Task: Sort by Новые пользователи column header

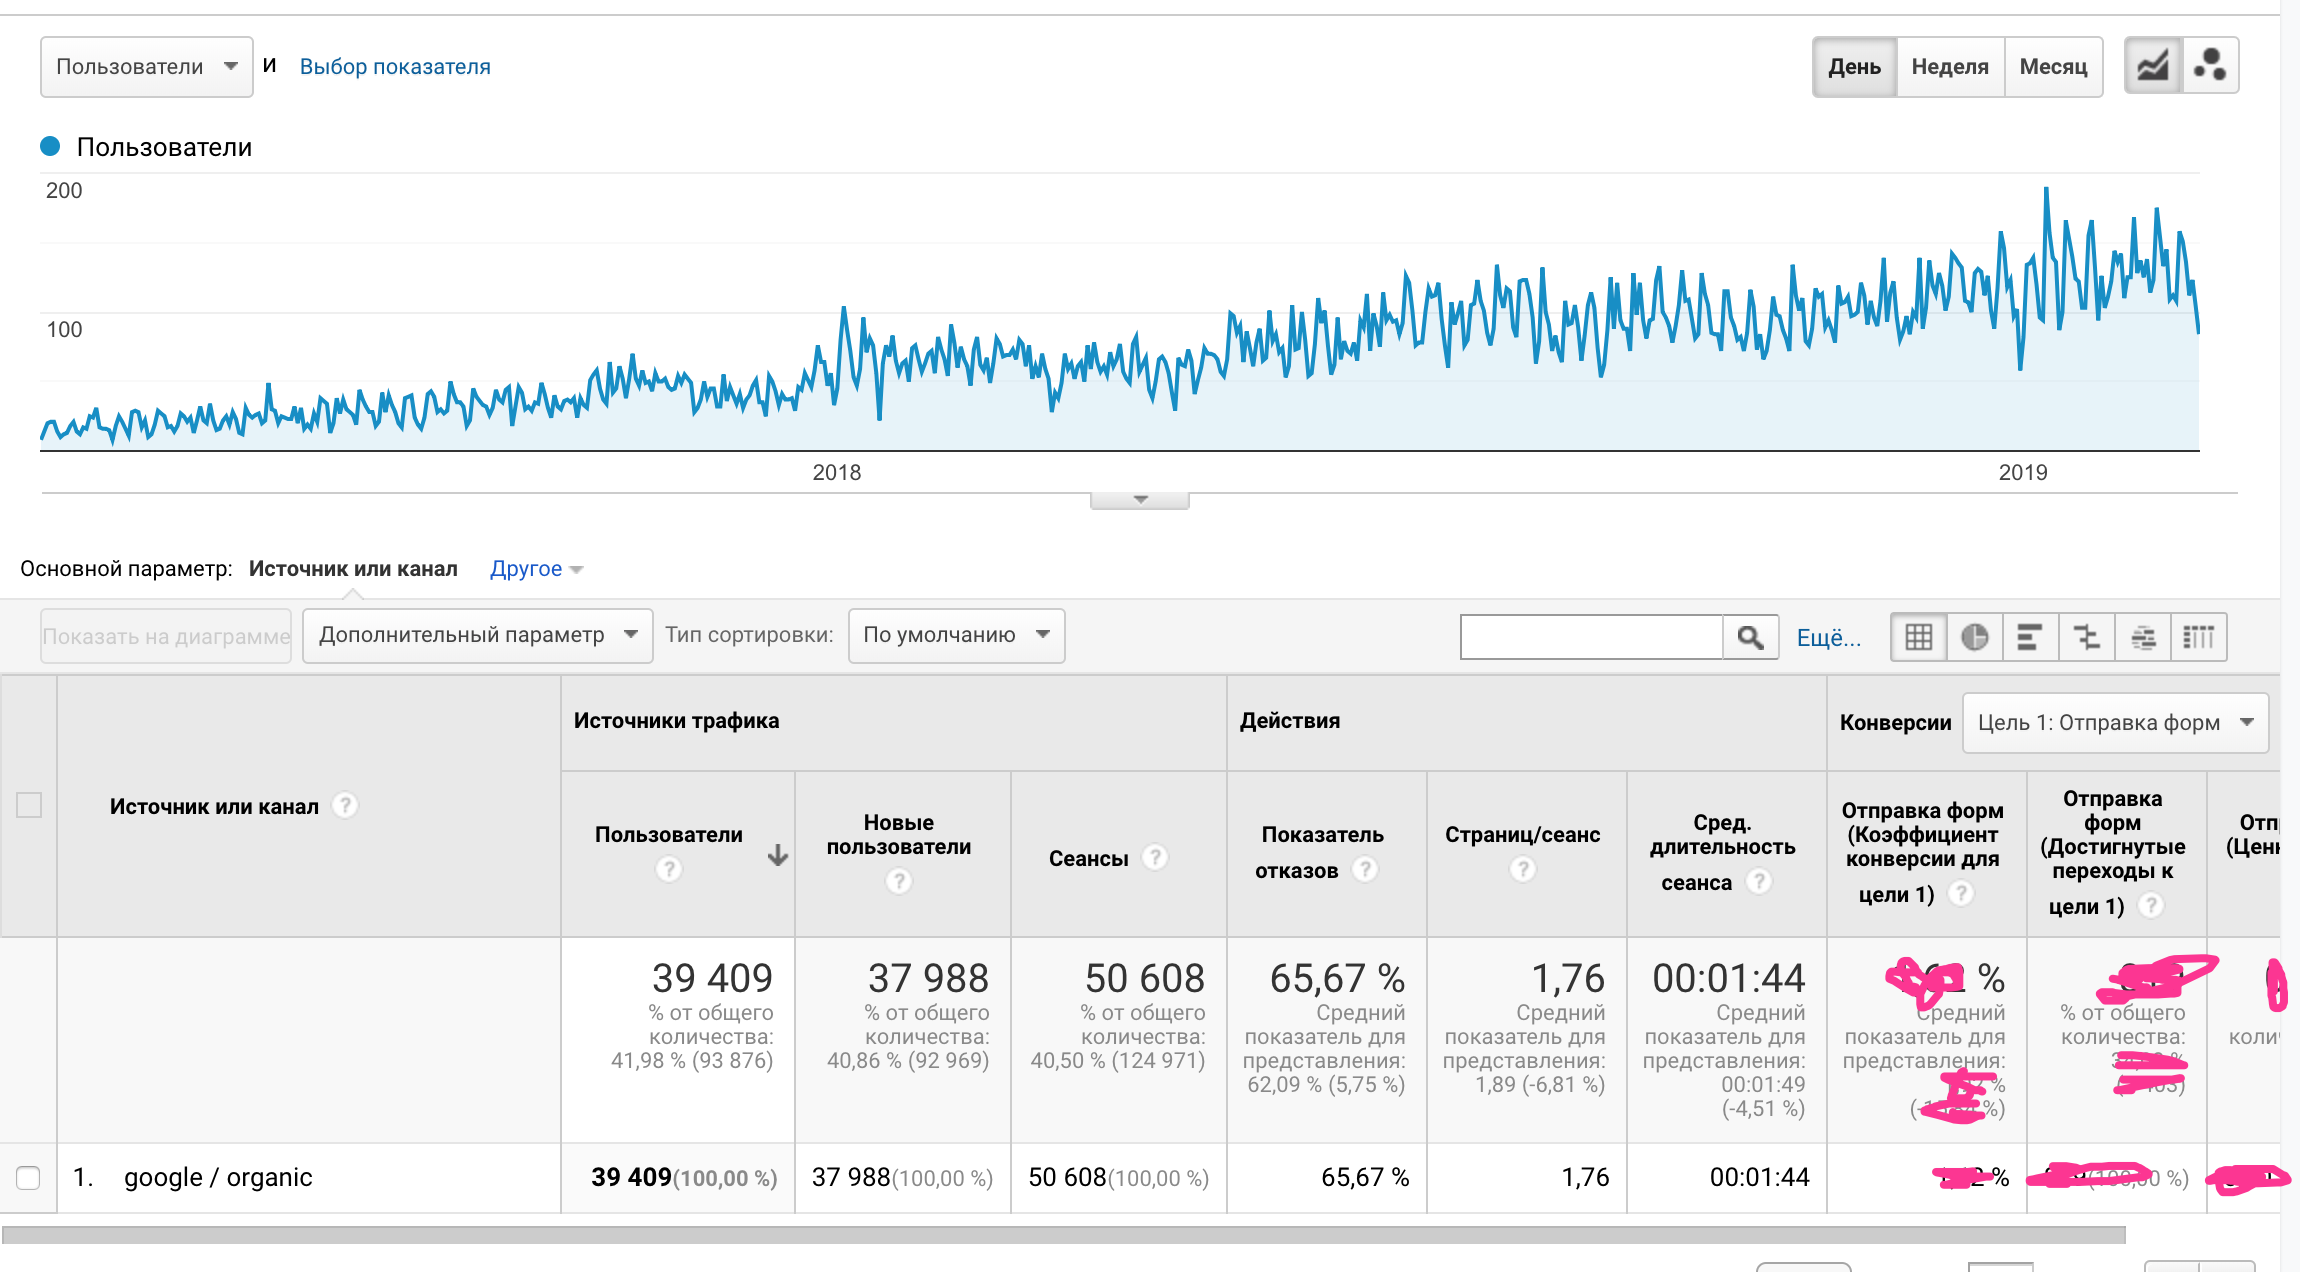Action: tap(898, 835)
